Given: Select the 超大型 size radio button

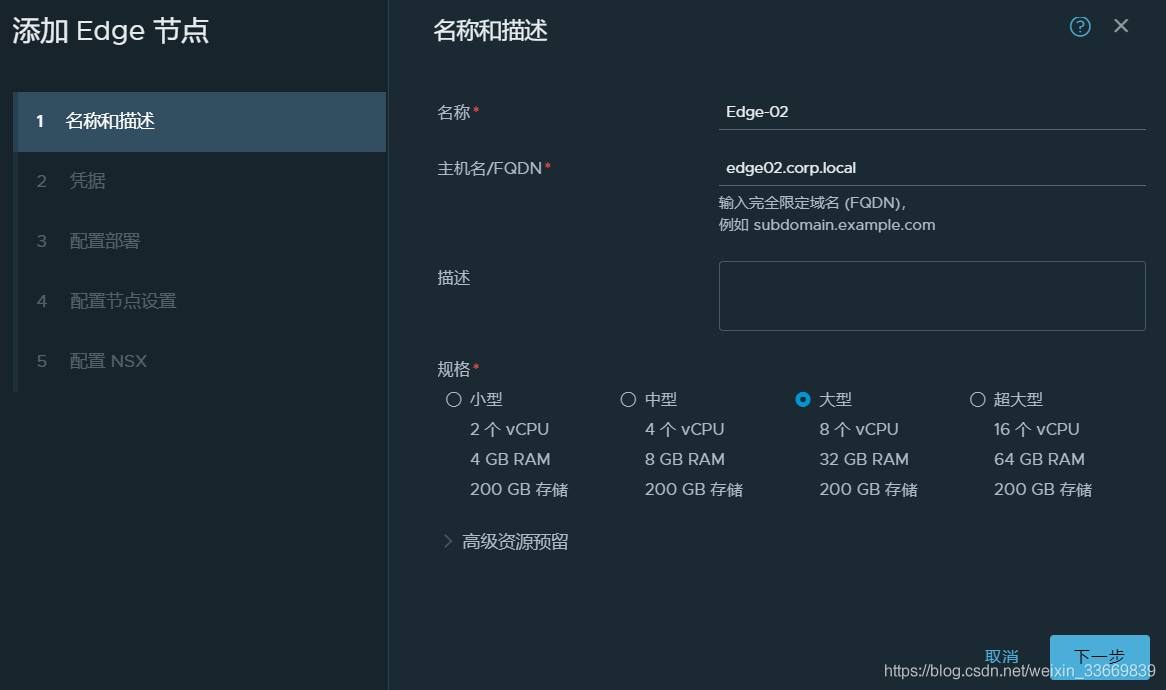Looking at the screenshot, I should [x=978, y=400].
